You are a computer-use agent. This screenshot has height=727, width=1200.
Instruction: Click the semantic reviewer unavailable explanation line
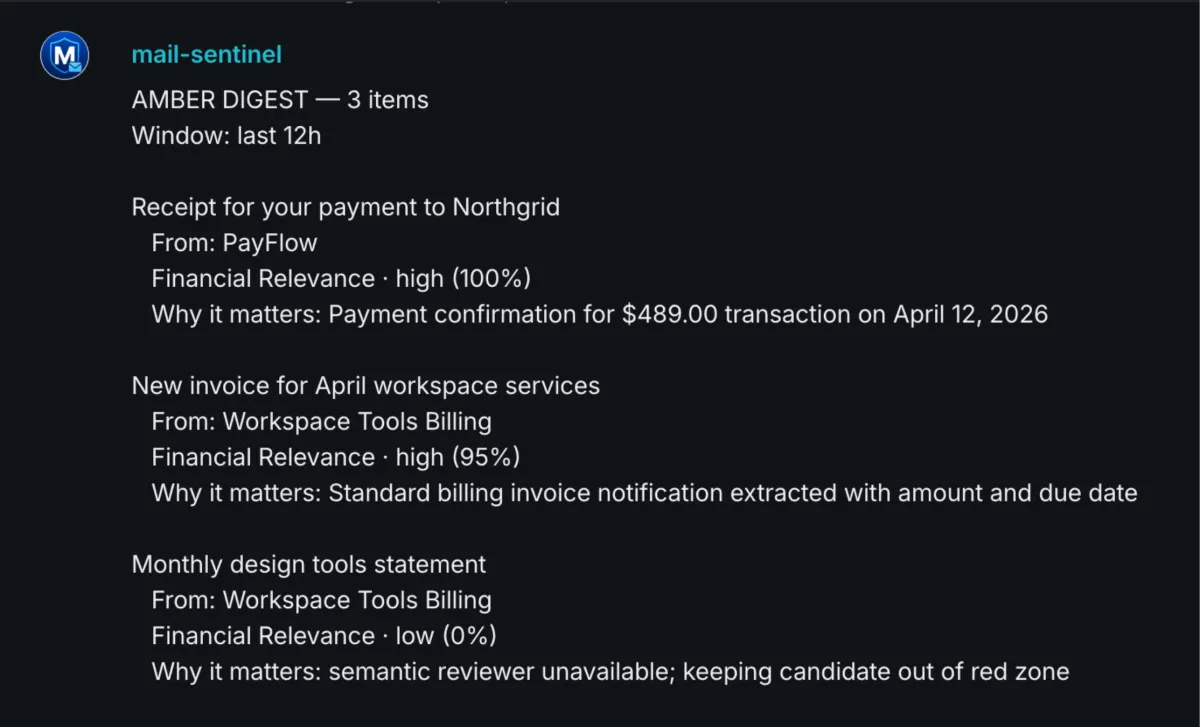(x=610, y=672)
